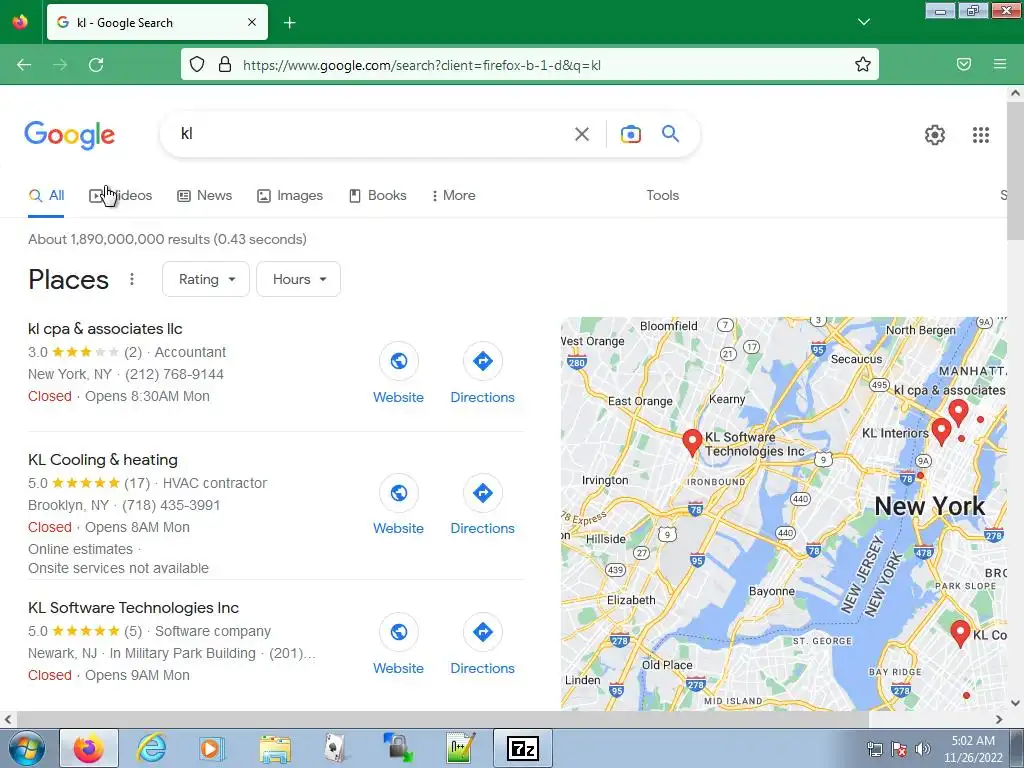
Task: Open 7-Zip from the taskbar
Action: [522, 748]
